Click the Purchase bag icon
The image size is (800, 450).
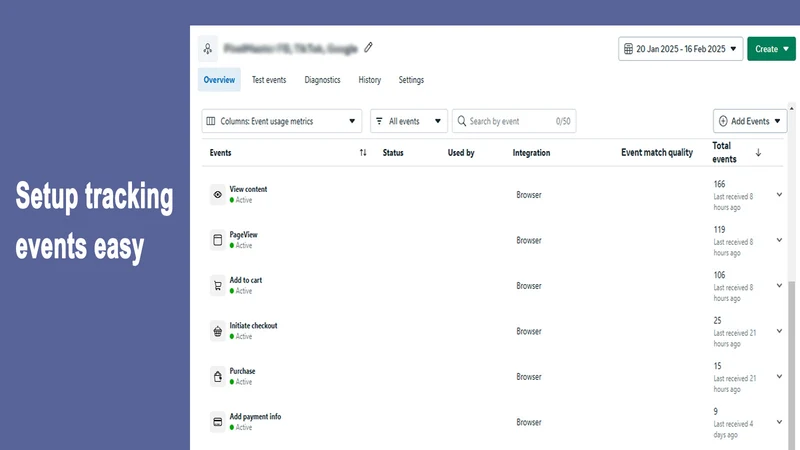pyautogui.click(x=217, y=377)
